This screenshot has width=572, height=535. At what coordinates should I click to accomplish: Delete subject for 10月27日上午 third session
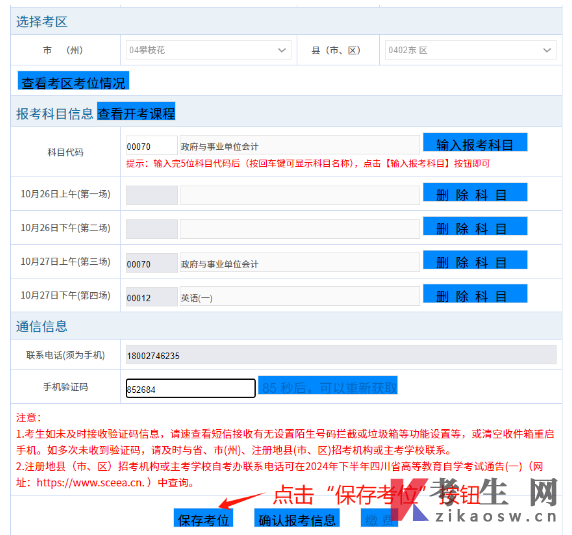tap(475, 260)
